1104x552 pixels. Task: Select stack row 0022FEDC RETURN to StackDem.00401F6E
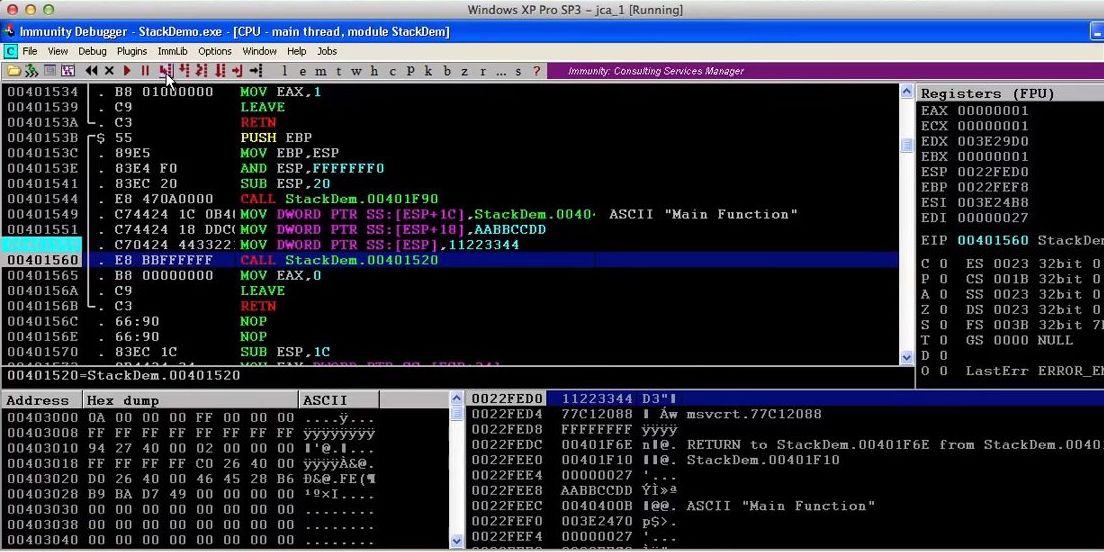click(785, 445)
